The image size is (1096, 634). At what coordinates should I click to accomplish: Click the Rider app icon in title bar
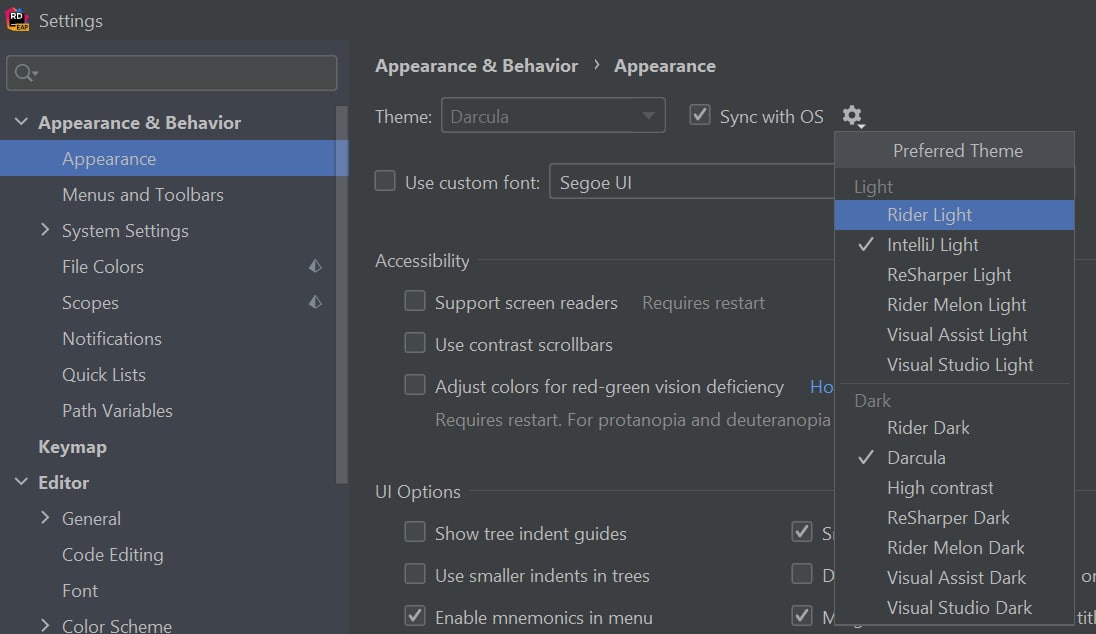coord(17,20)
